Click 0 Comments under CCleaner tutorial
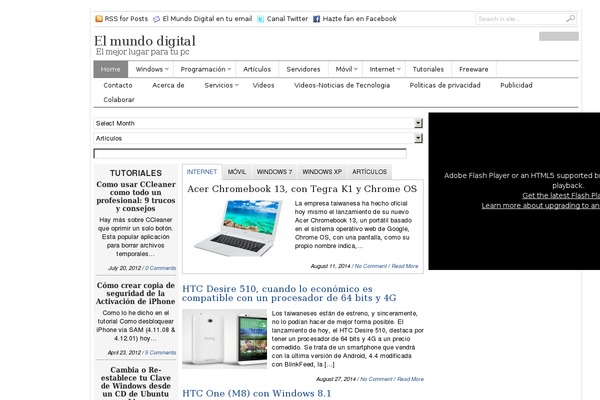Viewport: 600px width, 400px height. coord(160,268)
